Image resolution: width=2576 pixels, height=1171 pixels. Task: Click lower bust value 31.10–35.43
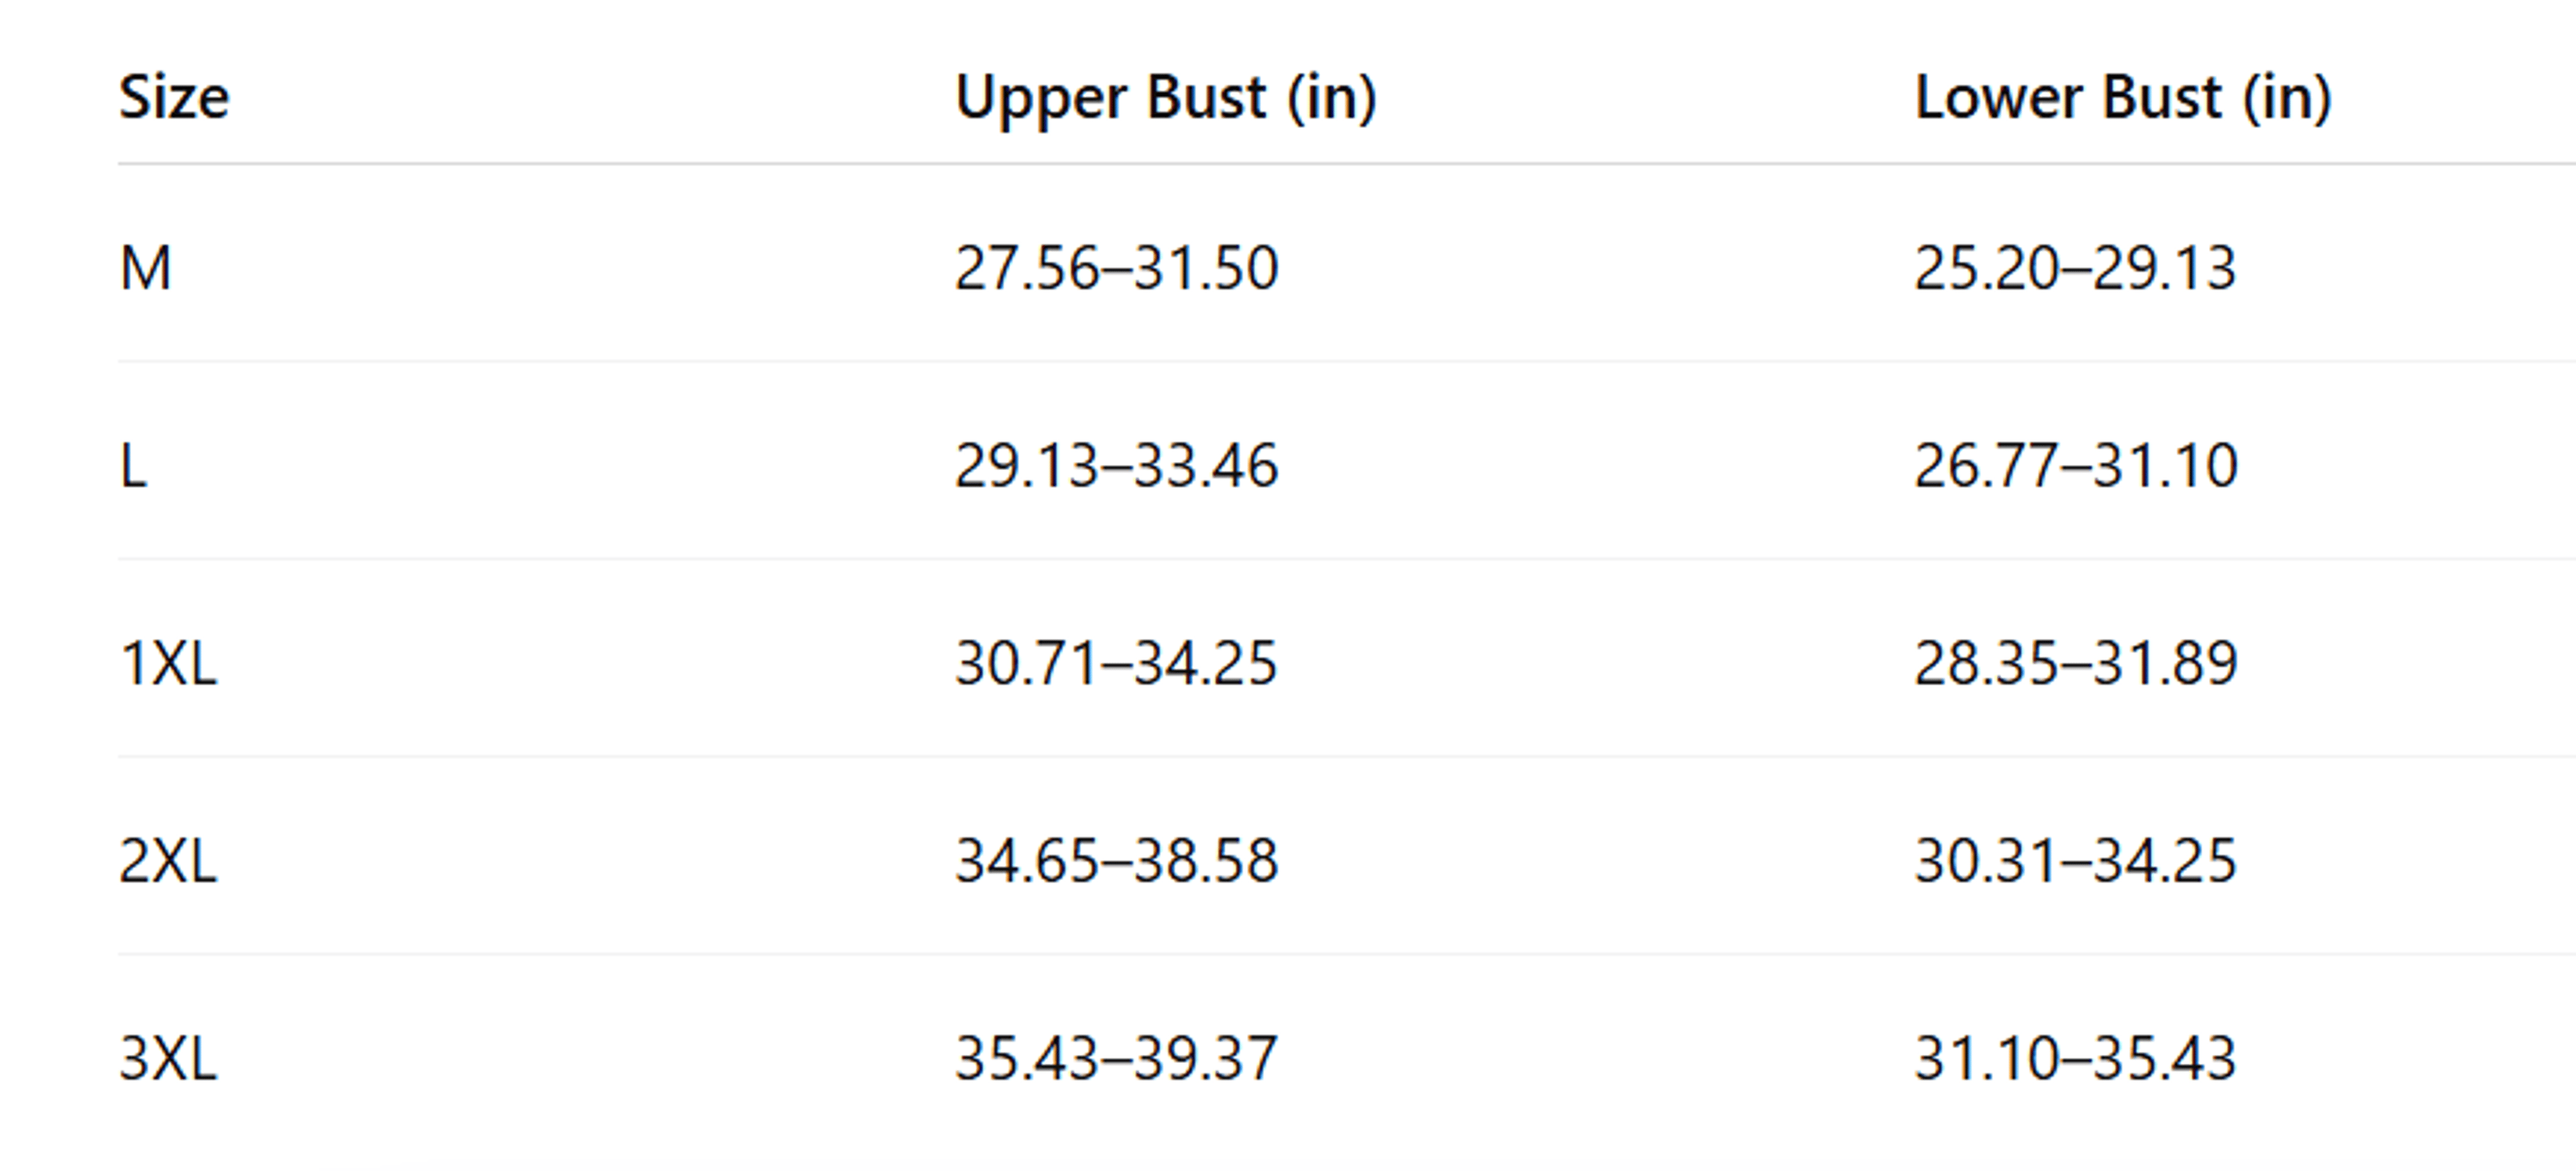(x=2075, y=1058)
